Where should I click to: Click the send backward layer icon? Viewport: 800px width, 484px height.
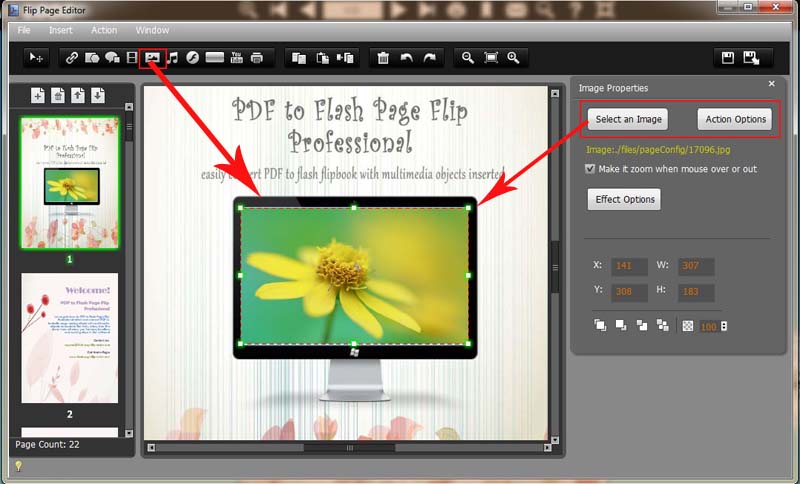pyautogui.click(x=642, y=325)
